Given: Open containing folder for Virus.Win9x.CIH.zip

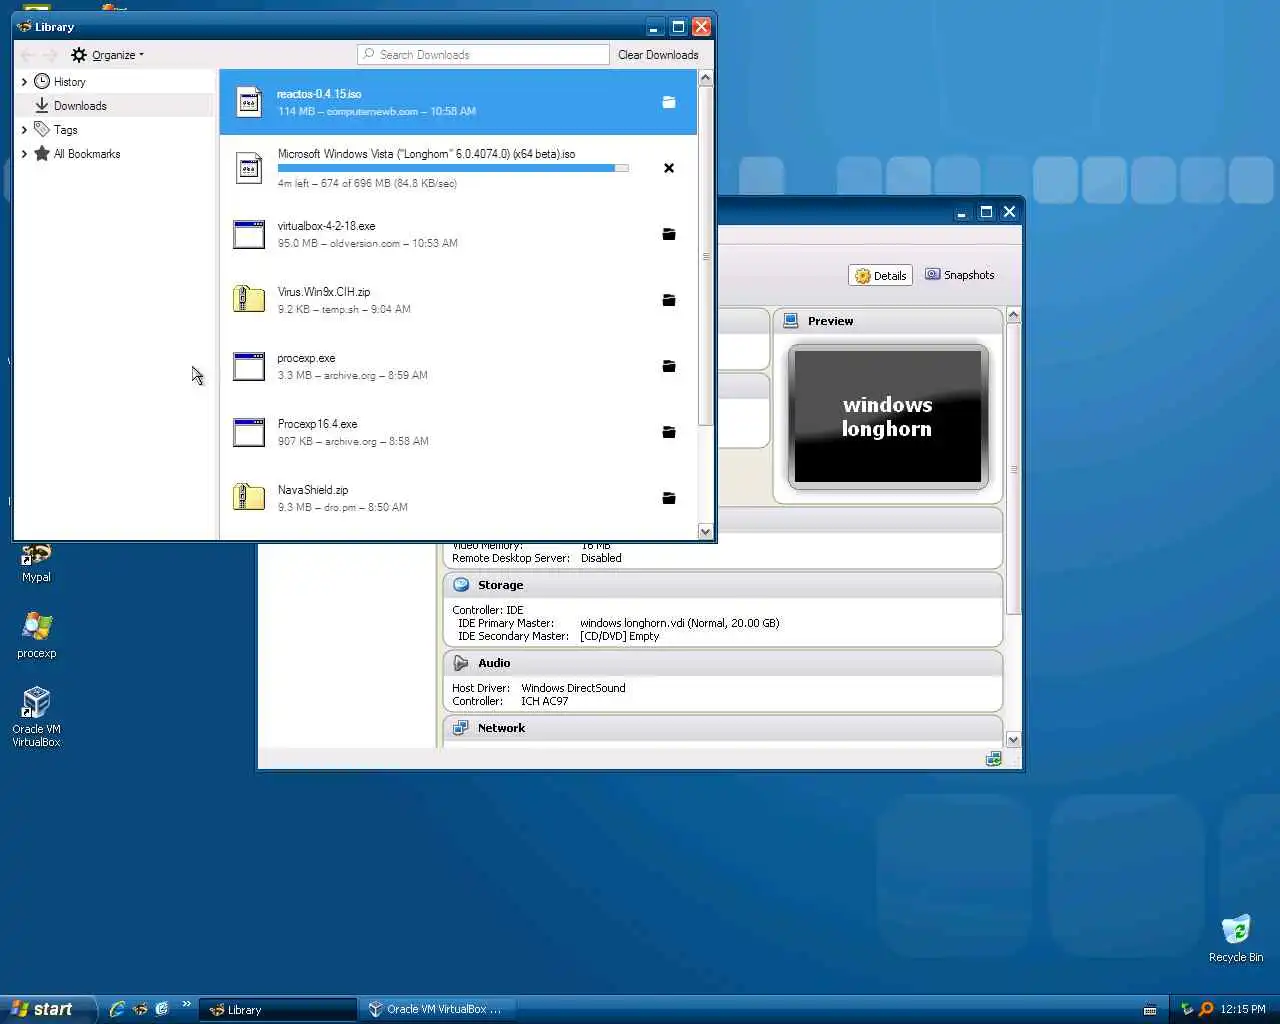Looking at the screenshot, I should pos(669,300).
